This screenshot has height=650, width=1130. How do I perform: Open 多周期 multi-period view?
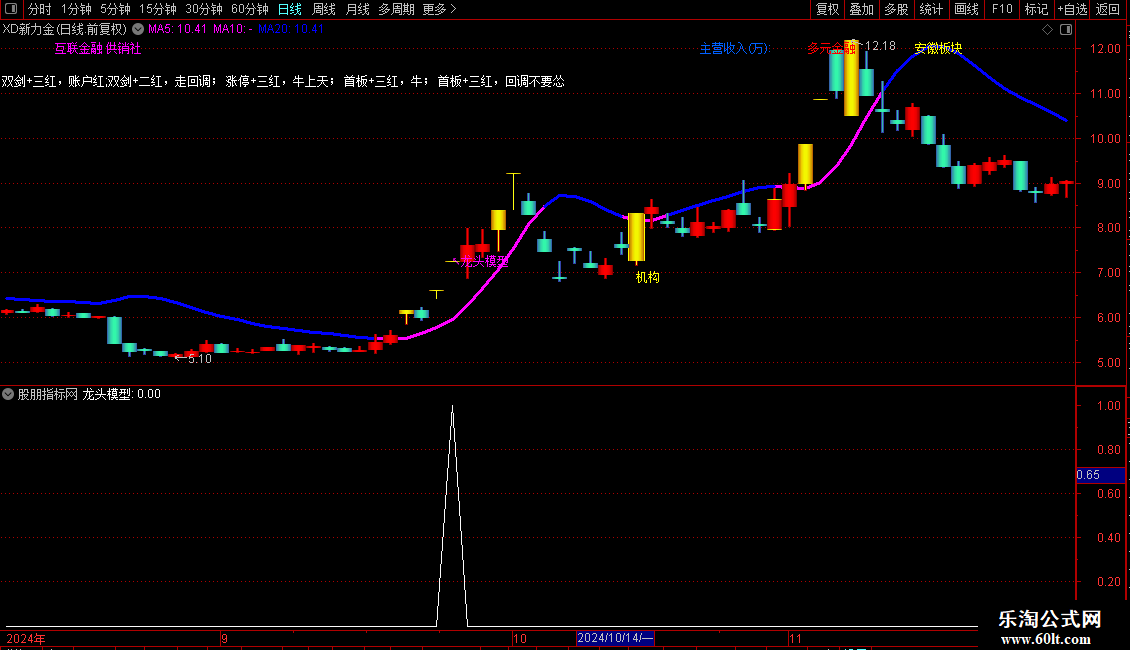pos(396,9)
